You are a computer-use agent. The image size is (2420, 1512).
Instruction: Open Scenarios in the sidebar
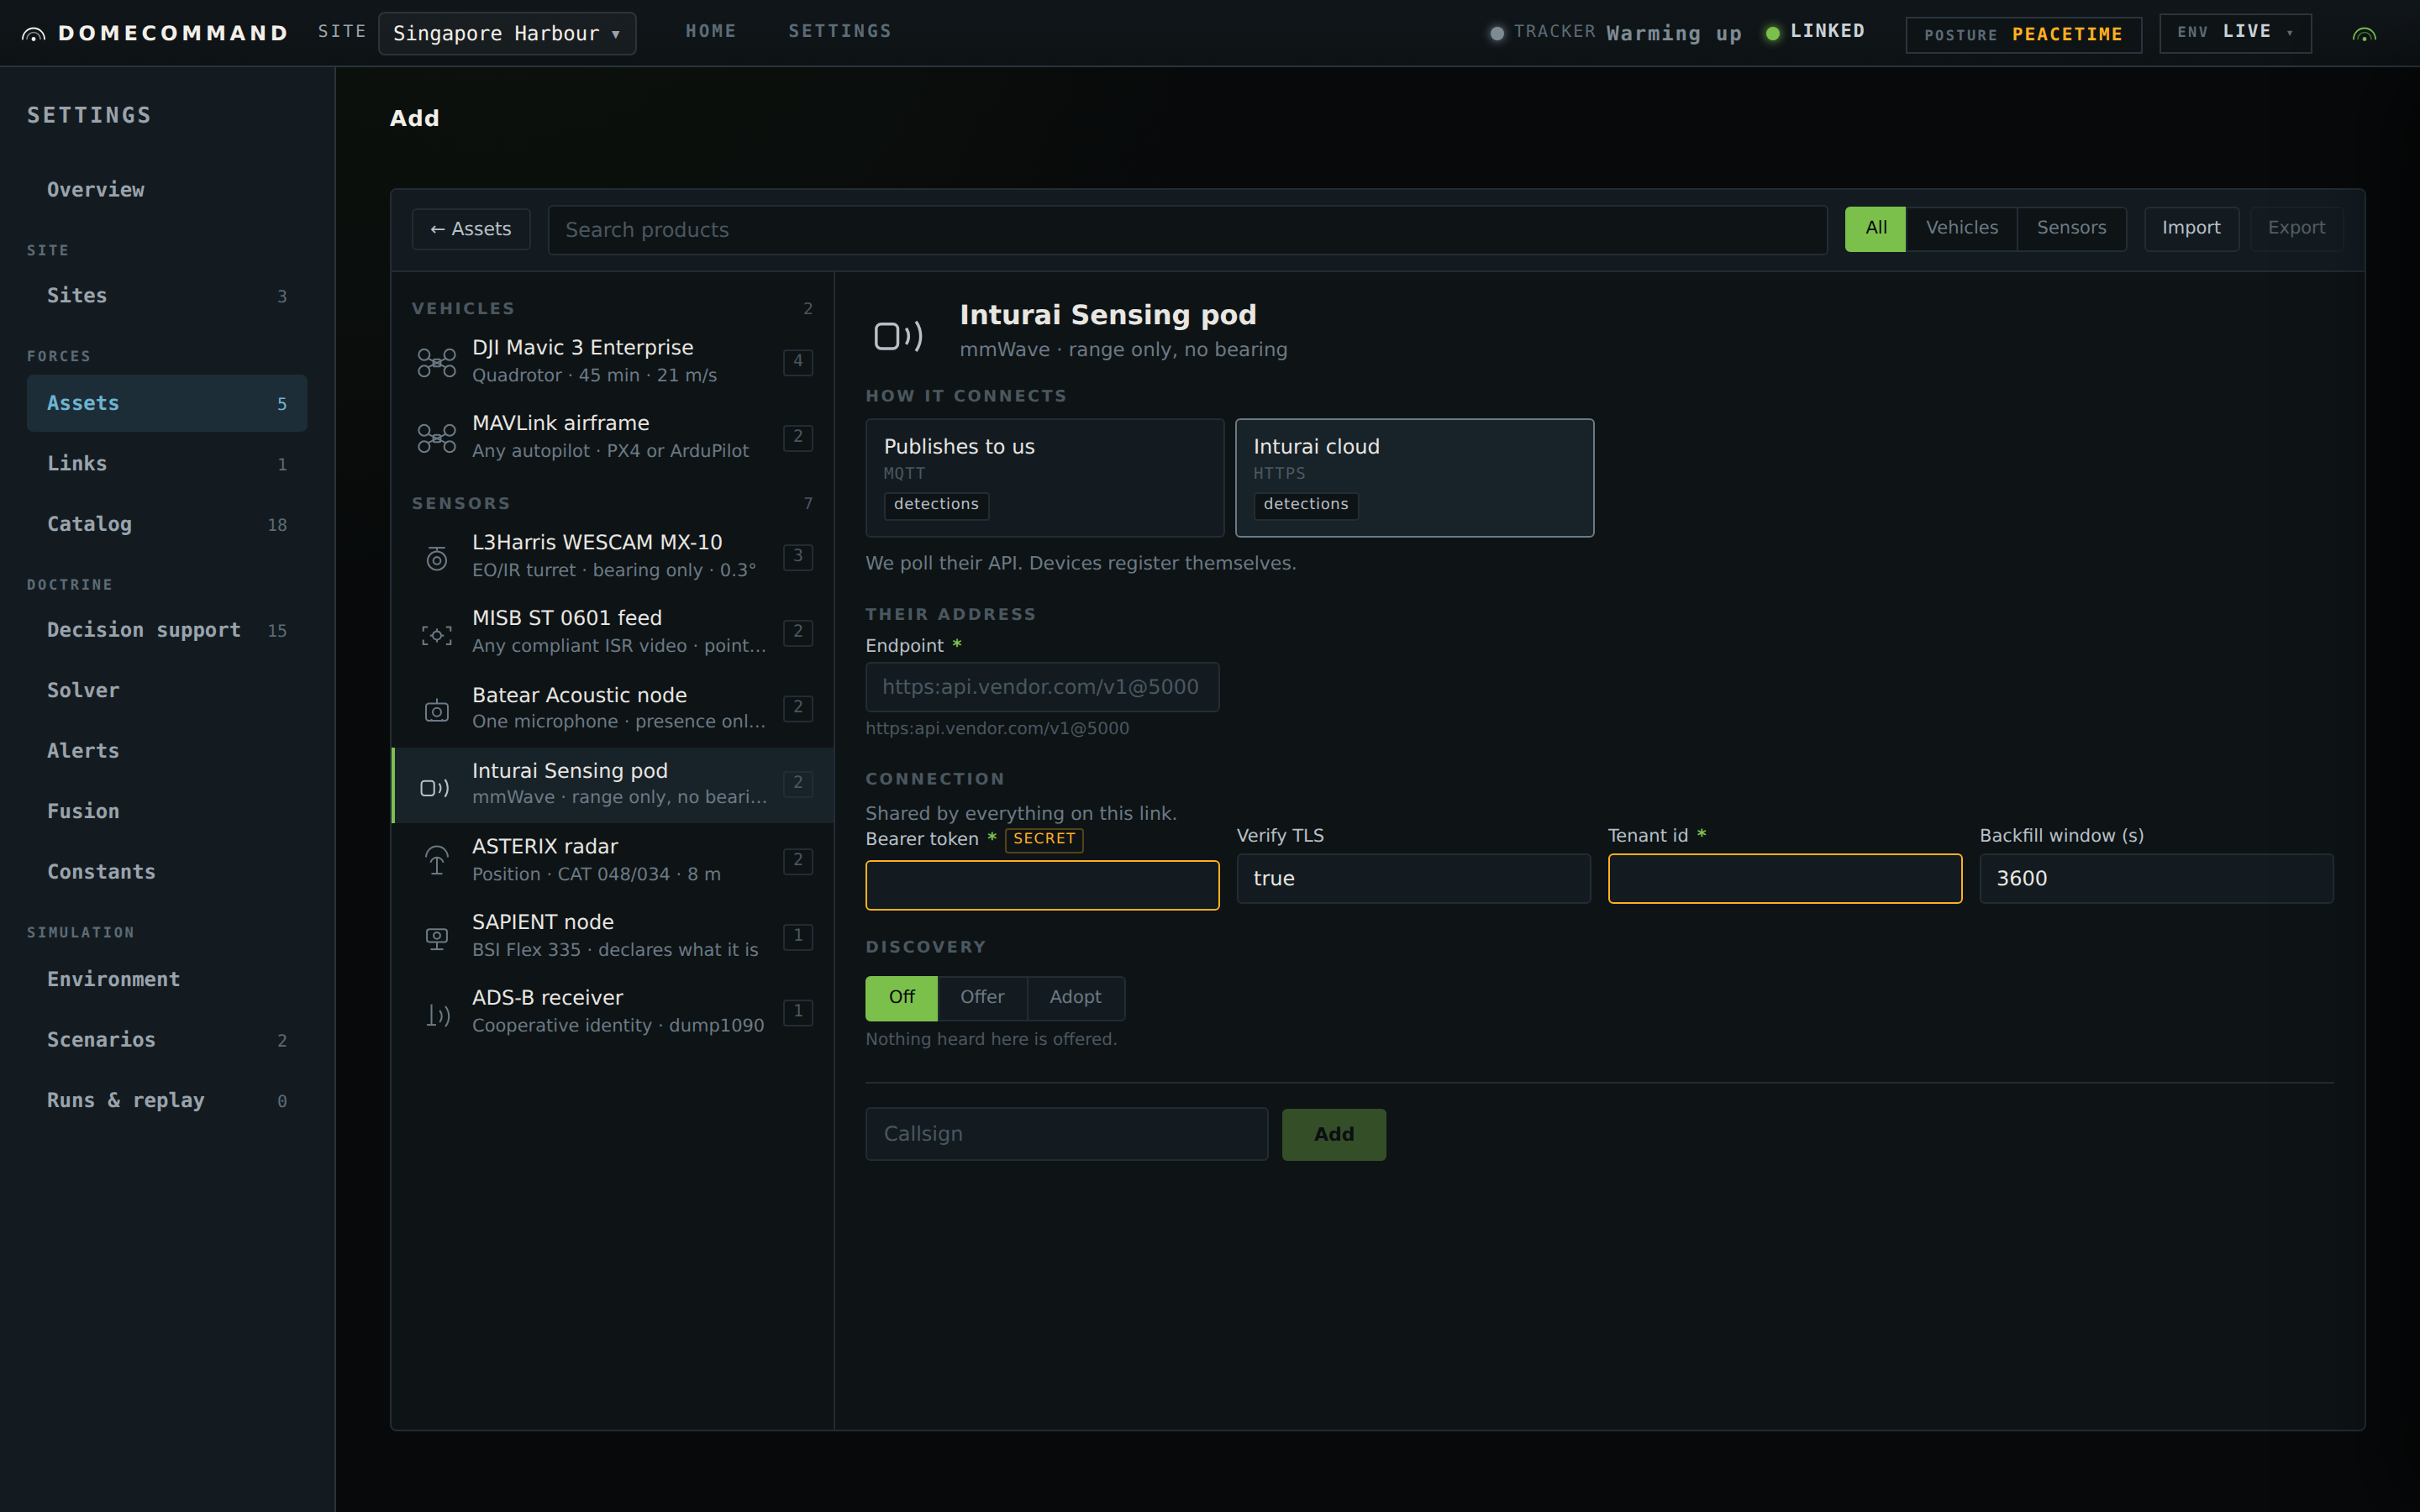click(166, 1040)
